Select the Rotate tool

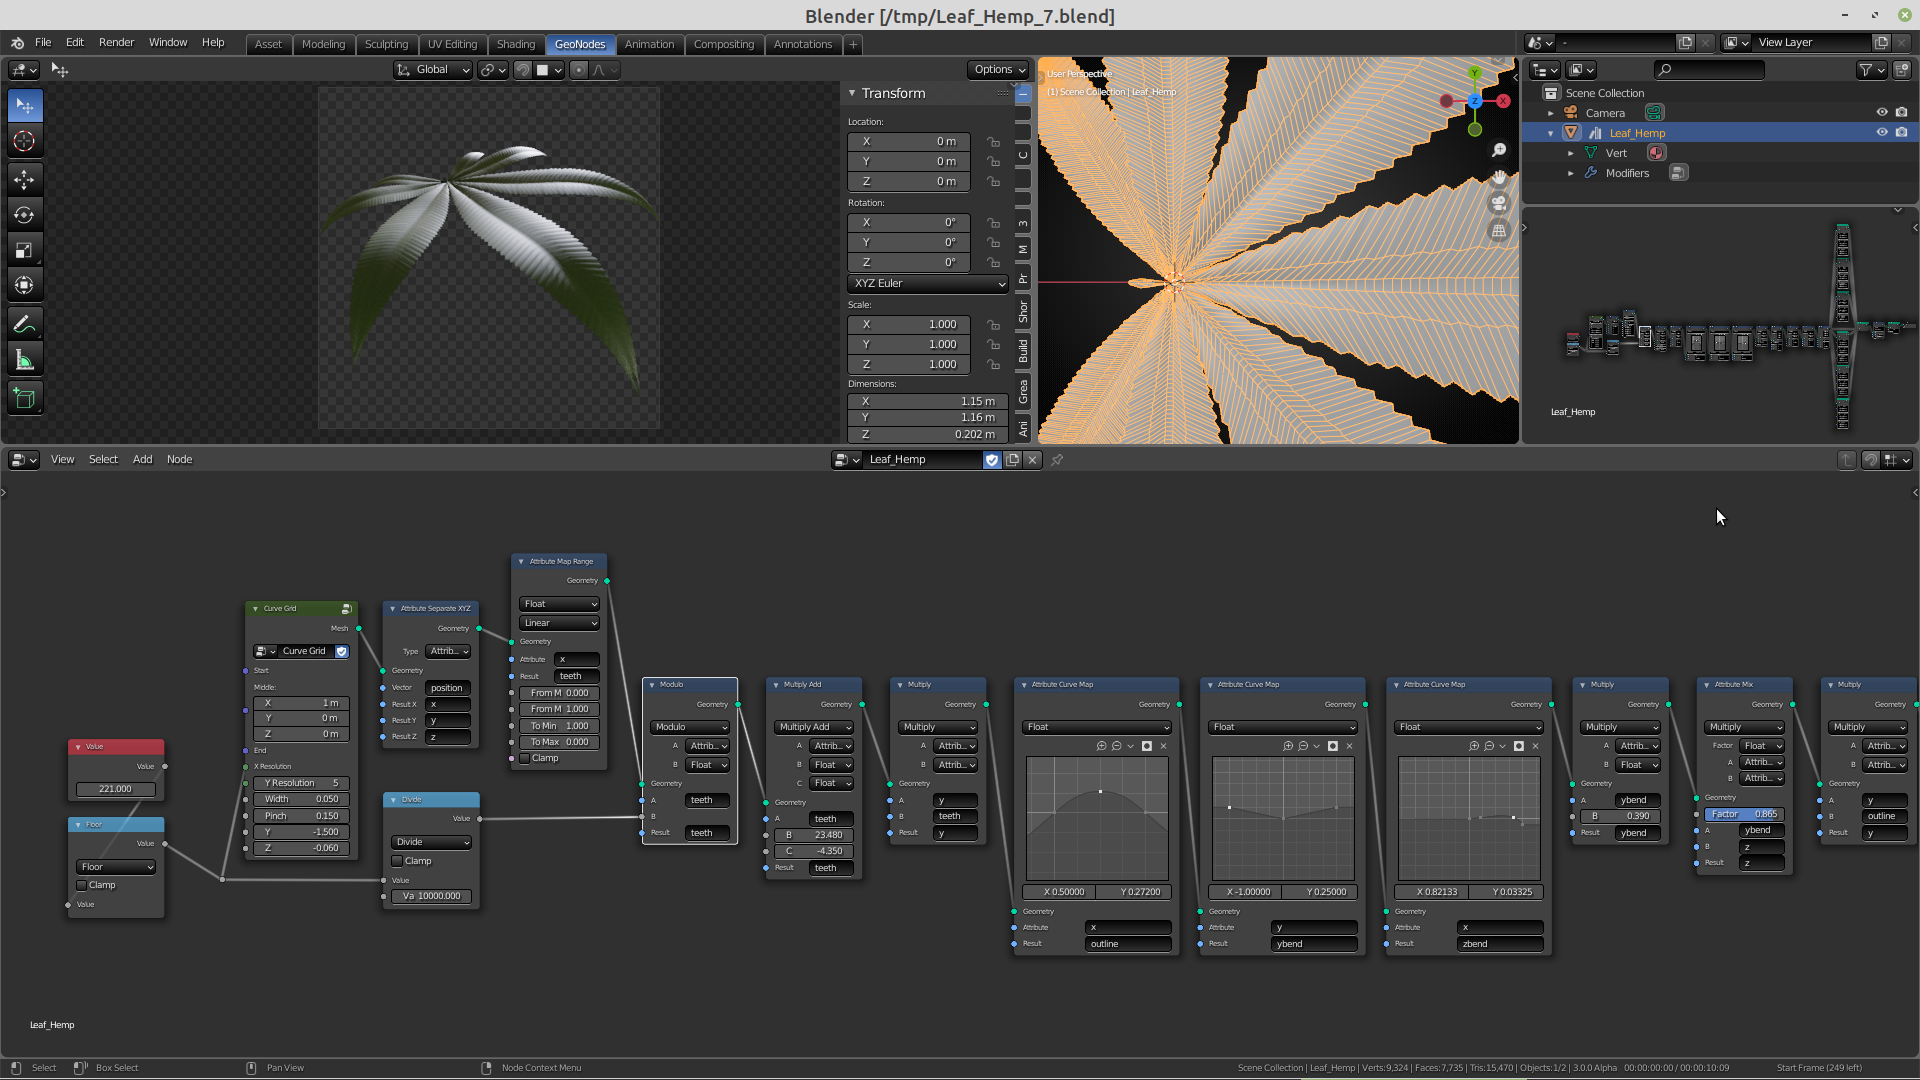pos(25,215)
